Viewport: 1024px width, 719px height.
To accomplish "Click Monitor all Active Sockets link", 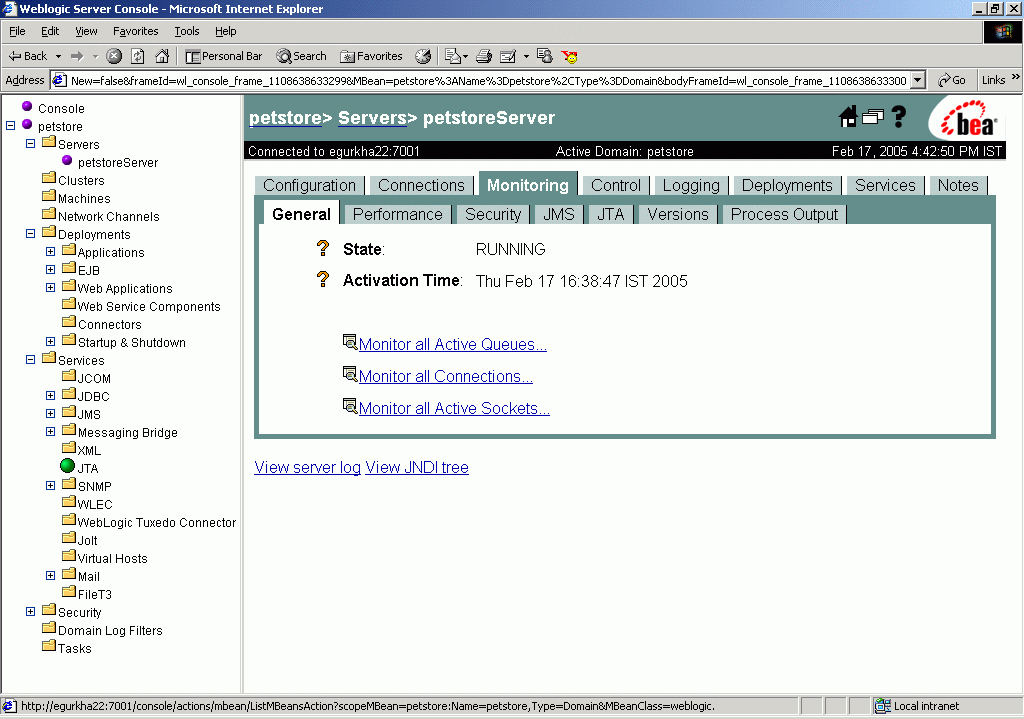I will tap(454, 408).
